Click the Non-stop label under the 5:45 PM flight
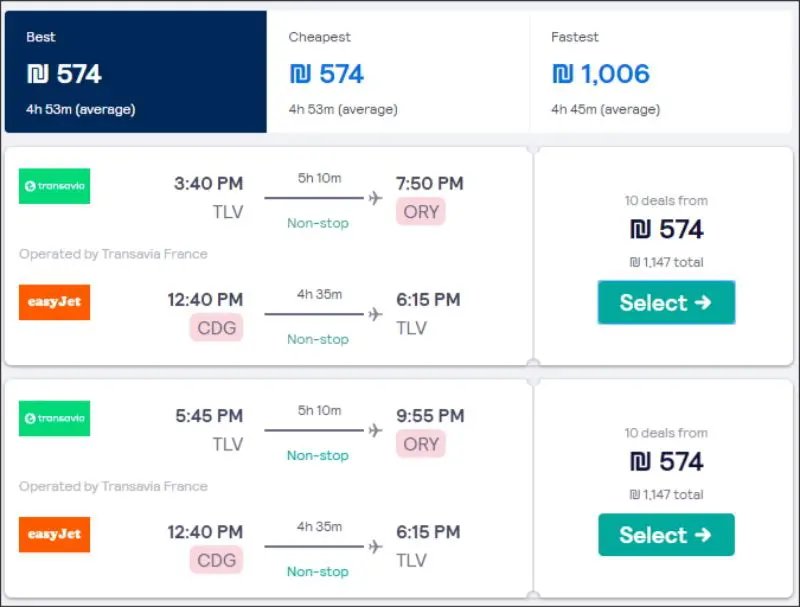 (318, 455)
